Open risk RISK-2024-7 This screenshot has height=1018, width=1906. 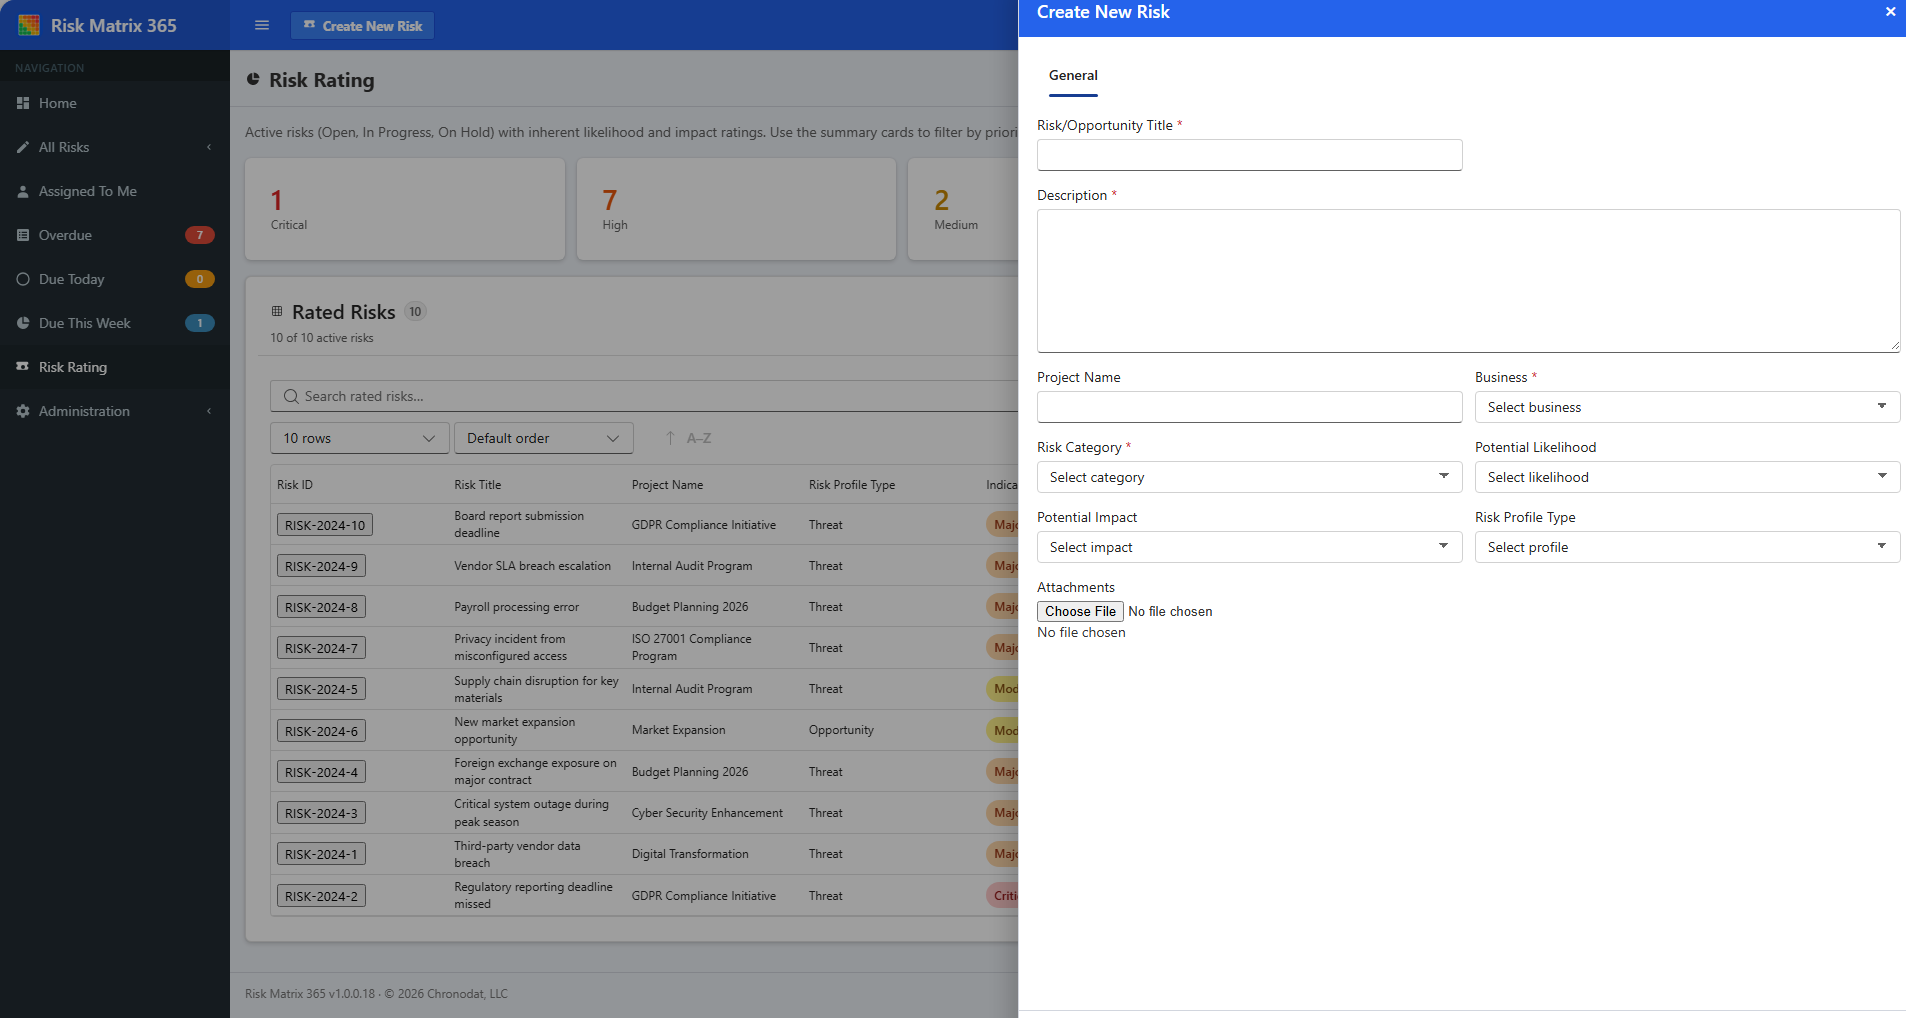321,648
